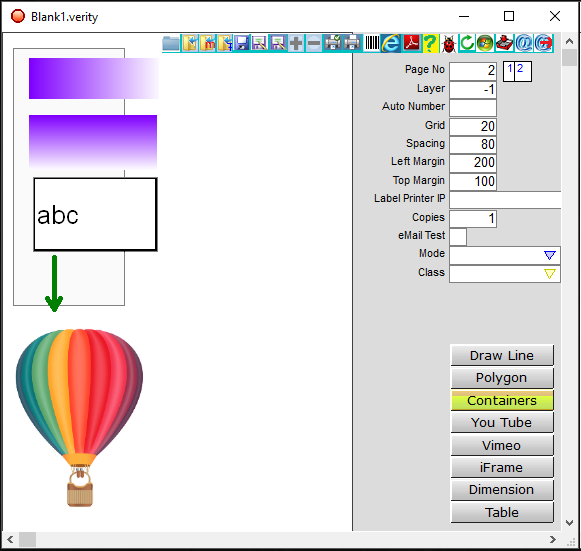Click the green refresh arrow icon
This screenshot has width=581, height=551.
pyautogui.click(x=467, y=43)
